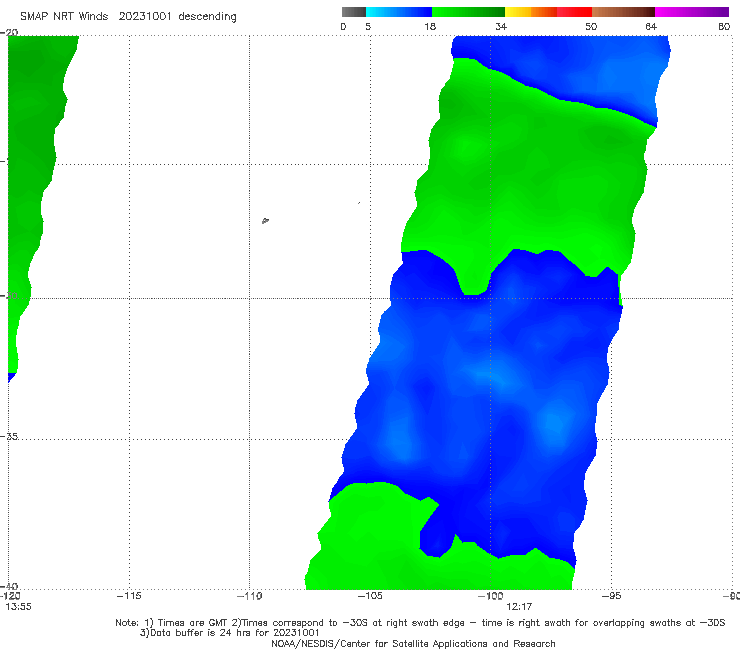The height and width of the screenshot is (650, 740).
Task: Click the '-105' longitude axis label
Action: (370, 596)
